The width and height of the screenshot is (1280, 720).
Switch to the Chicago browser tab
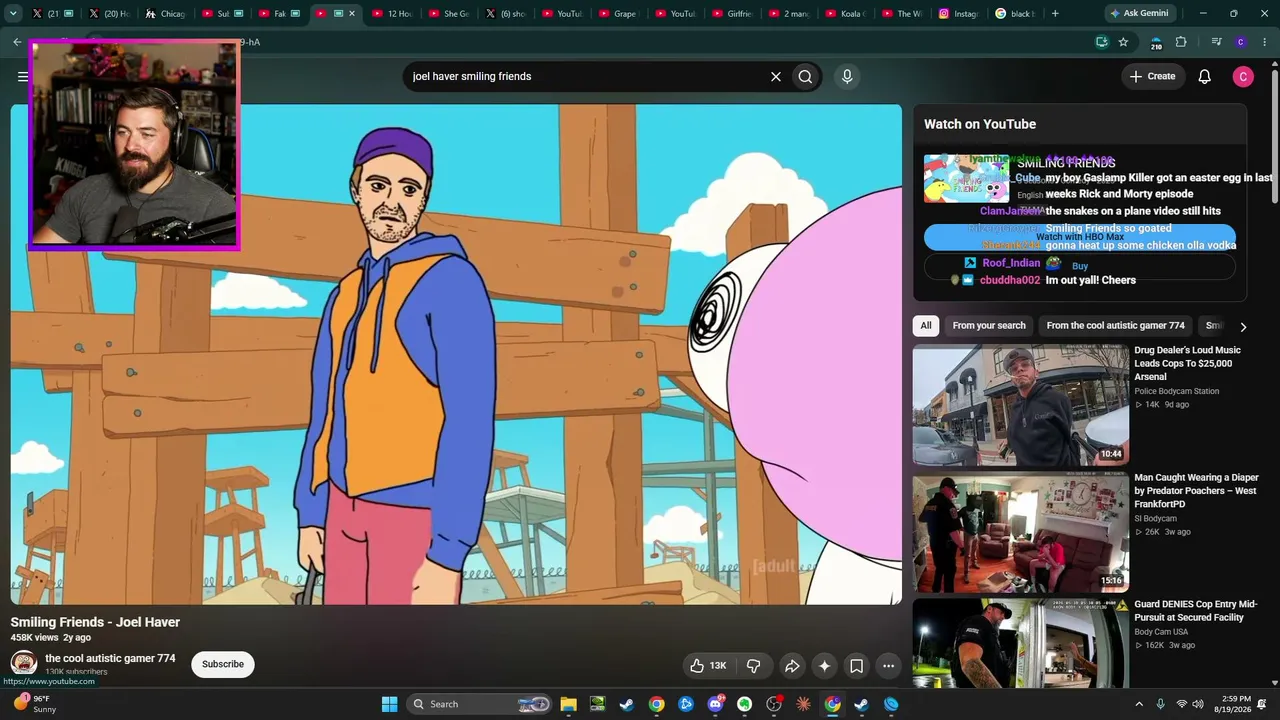tap(163, 14)
